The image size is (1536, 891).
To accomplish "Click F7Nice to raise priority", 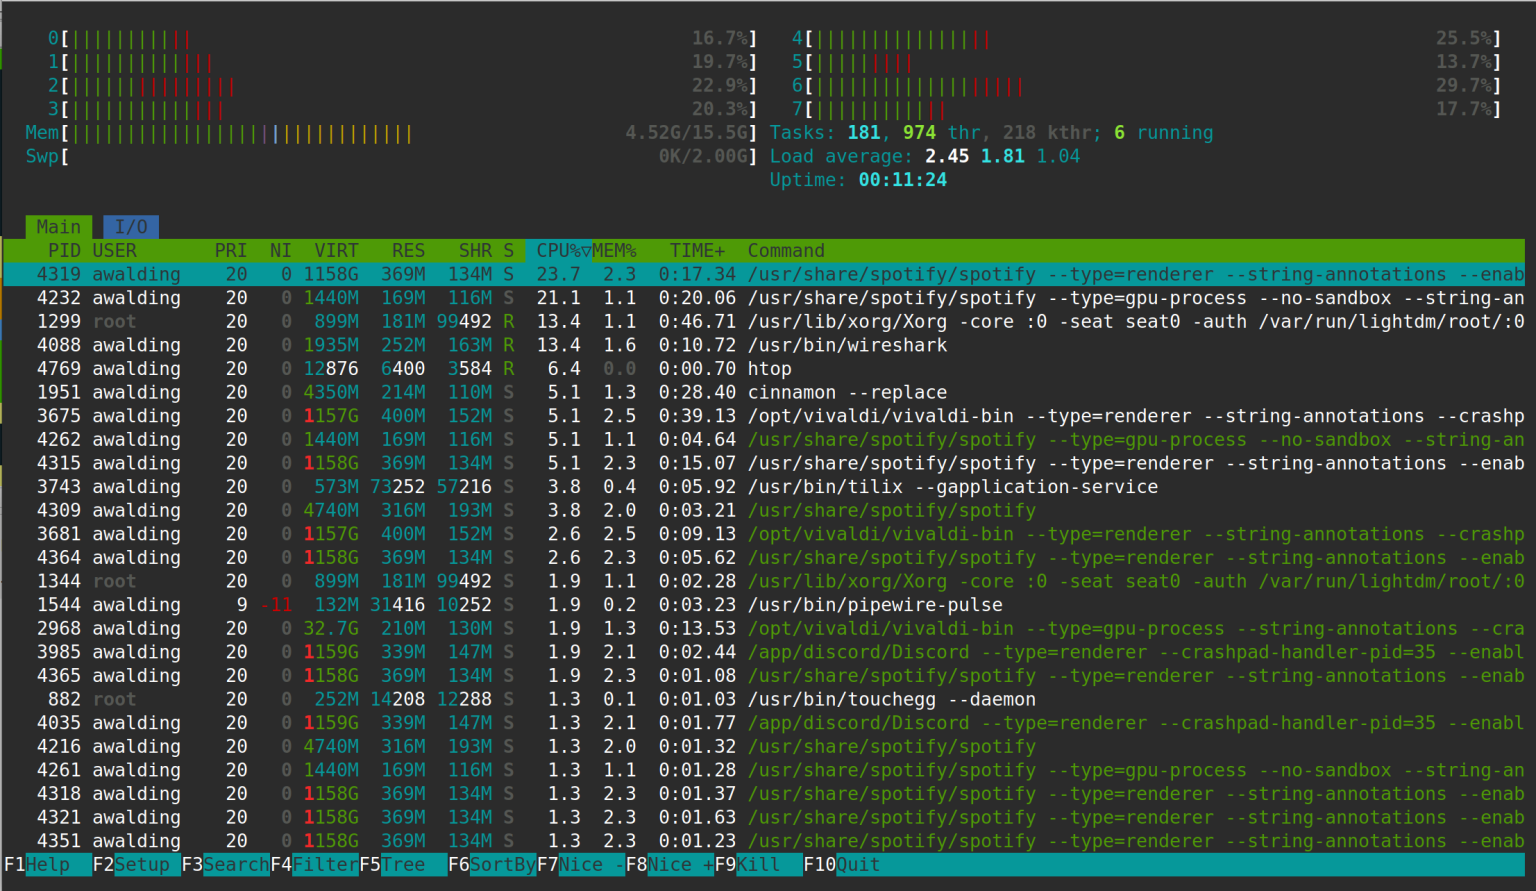I will coord(575,864).
